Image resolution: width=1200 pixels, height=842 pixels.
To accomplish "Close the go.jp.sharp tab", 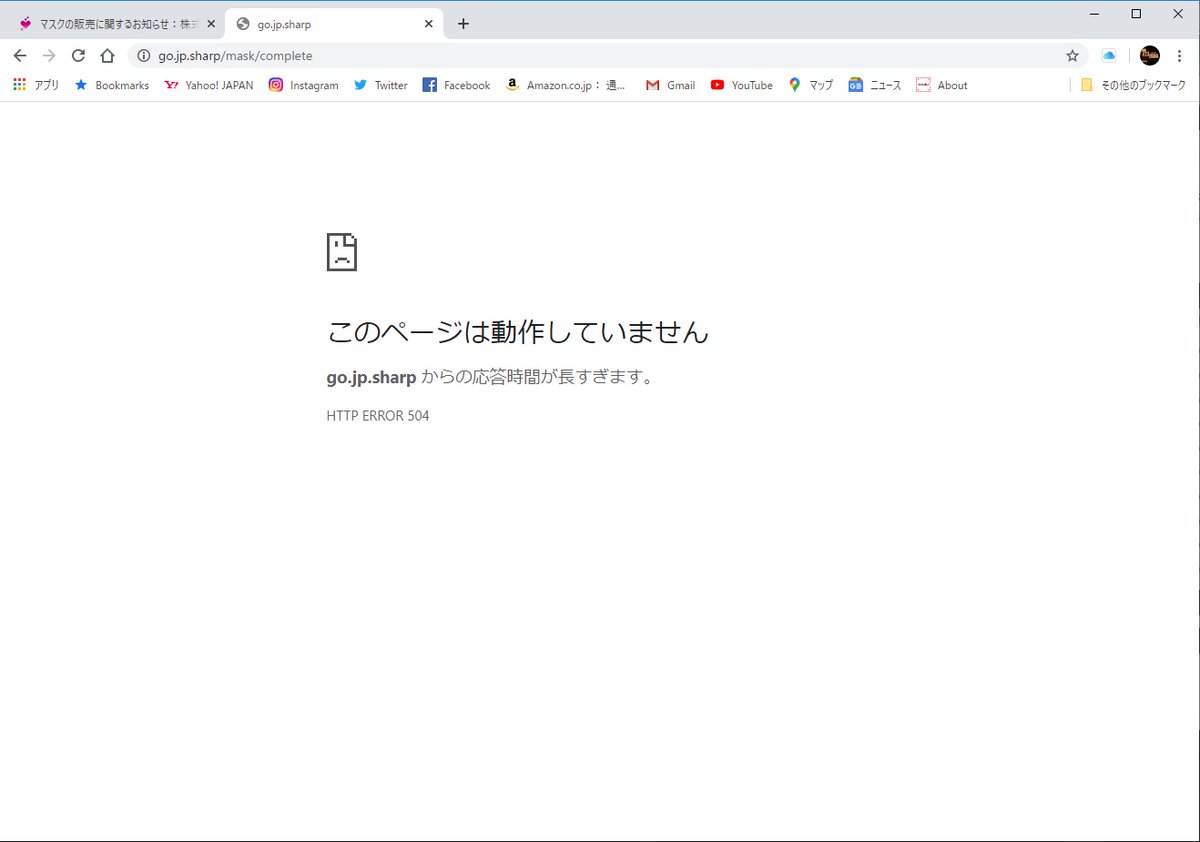I will coord(429,24).
